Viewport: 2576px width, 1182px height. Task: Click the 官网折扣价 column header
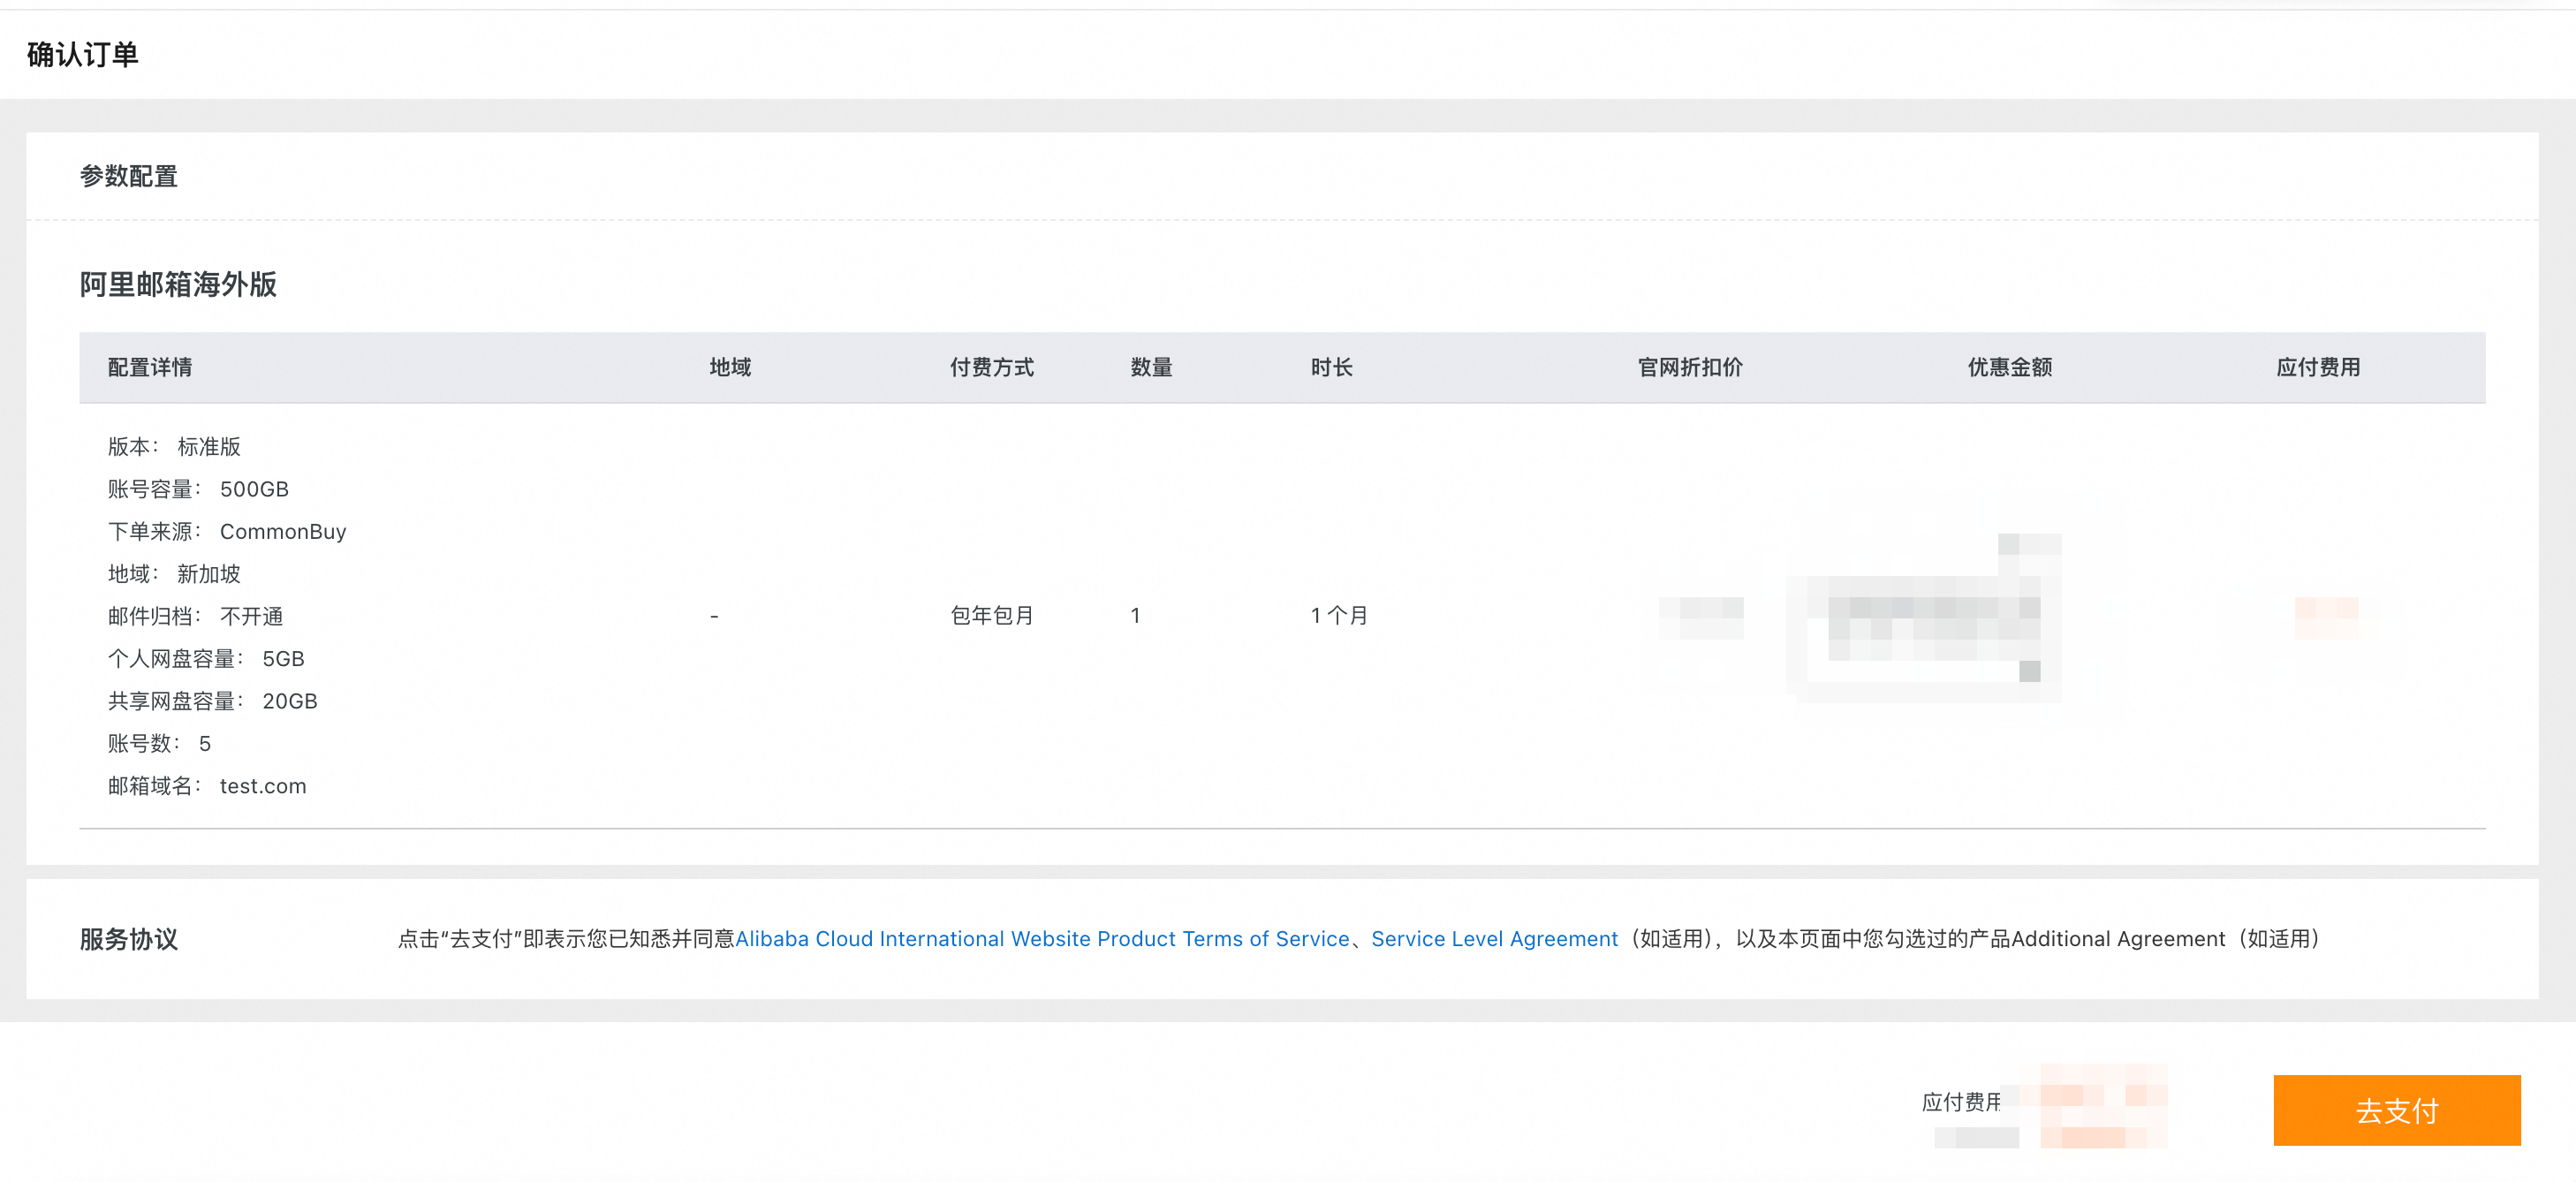(x=1689, y=367)
